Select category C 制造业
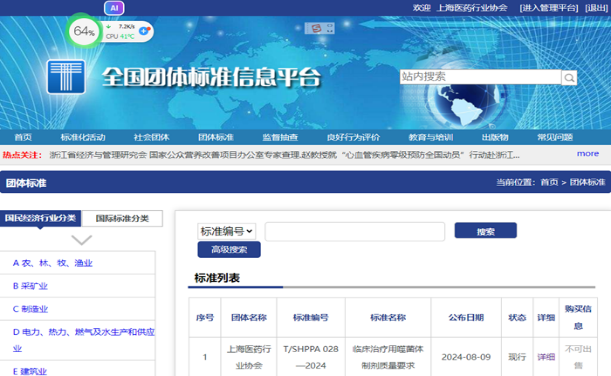 [30, 309]
